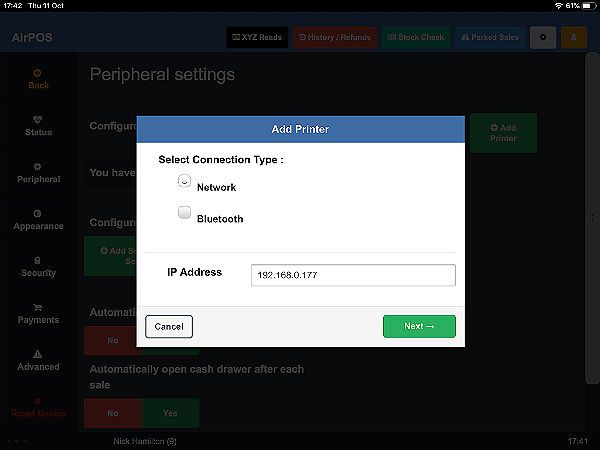The image size is (600, 450).
Task: Open Parked Sales
Action: (x=490, y=38)
